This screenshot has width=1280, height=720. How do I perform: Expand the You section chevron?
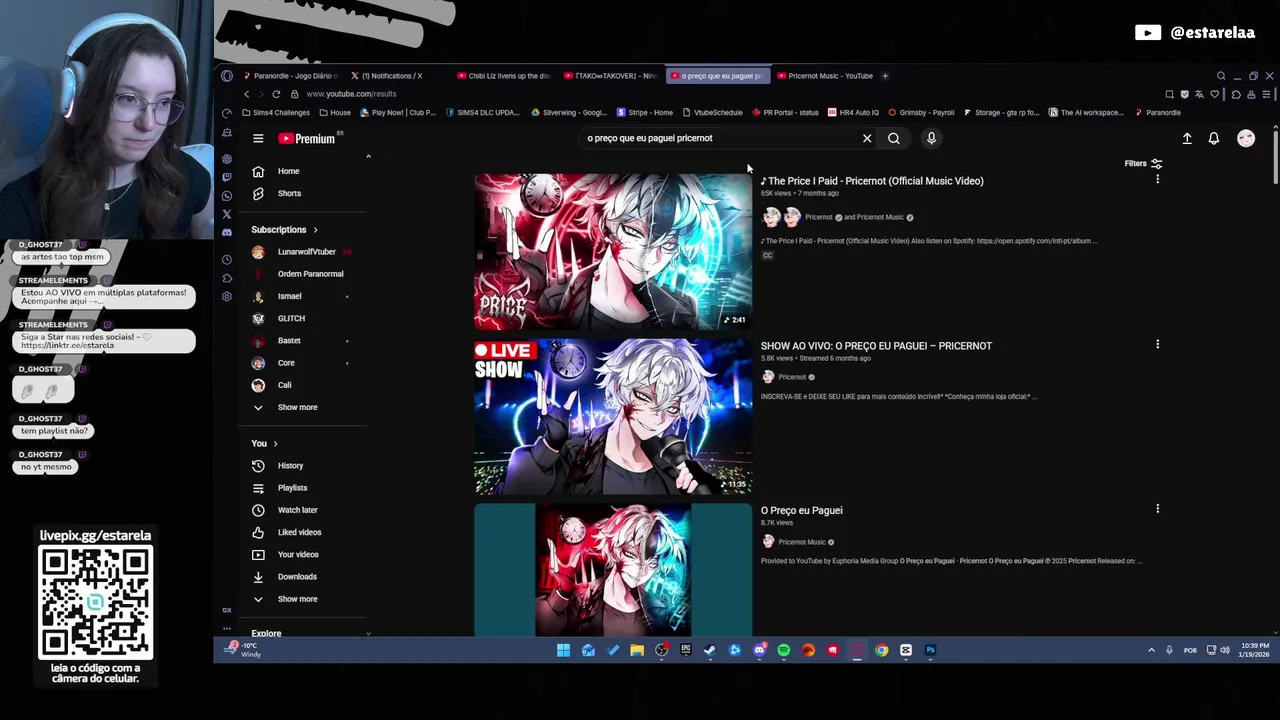coord(275,444)
